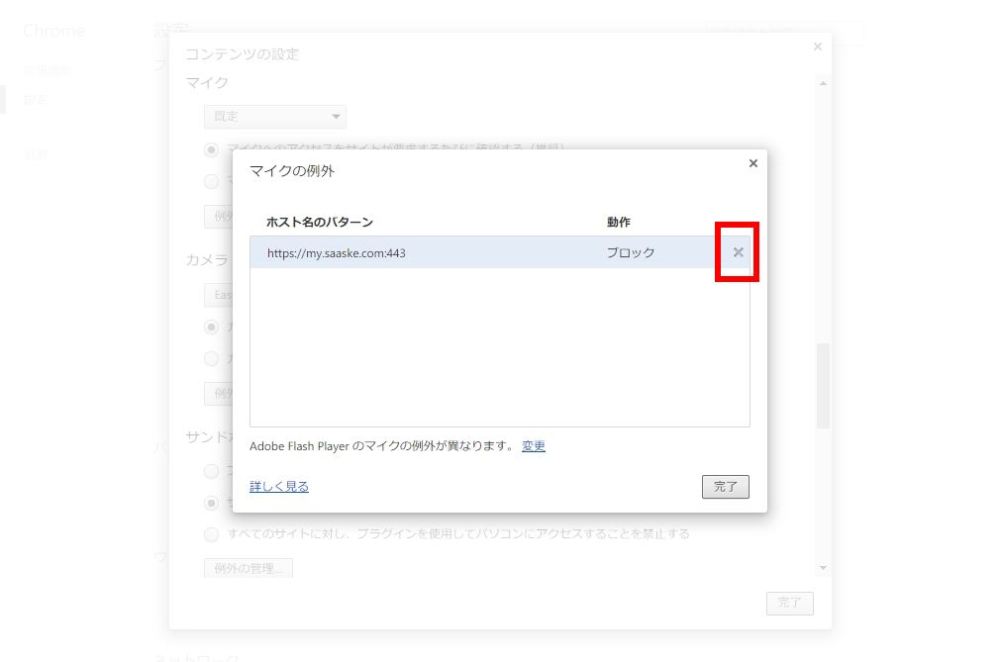This screenshot has width=1000, height=662.
Task: Click the faded 例外の管理 button at bottom
Action: [248, 568]
